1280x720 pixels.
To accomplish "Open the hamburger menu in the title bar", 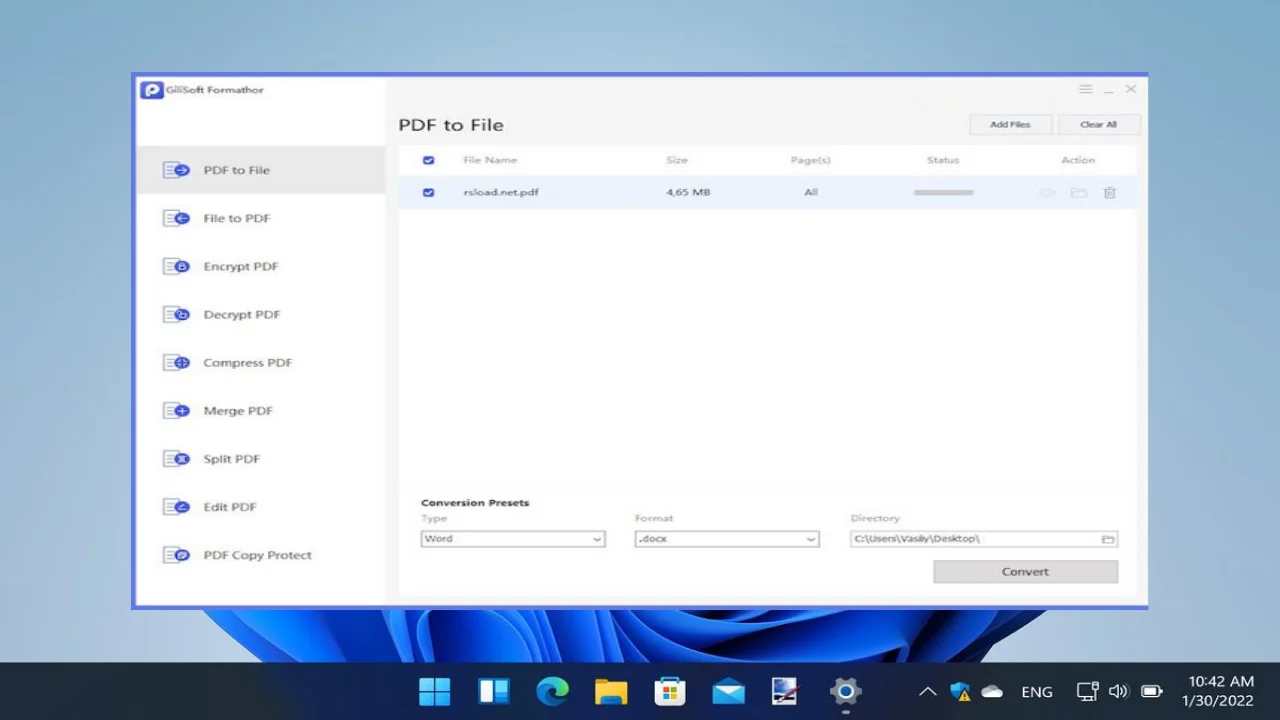I will coord(1085,89).
